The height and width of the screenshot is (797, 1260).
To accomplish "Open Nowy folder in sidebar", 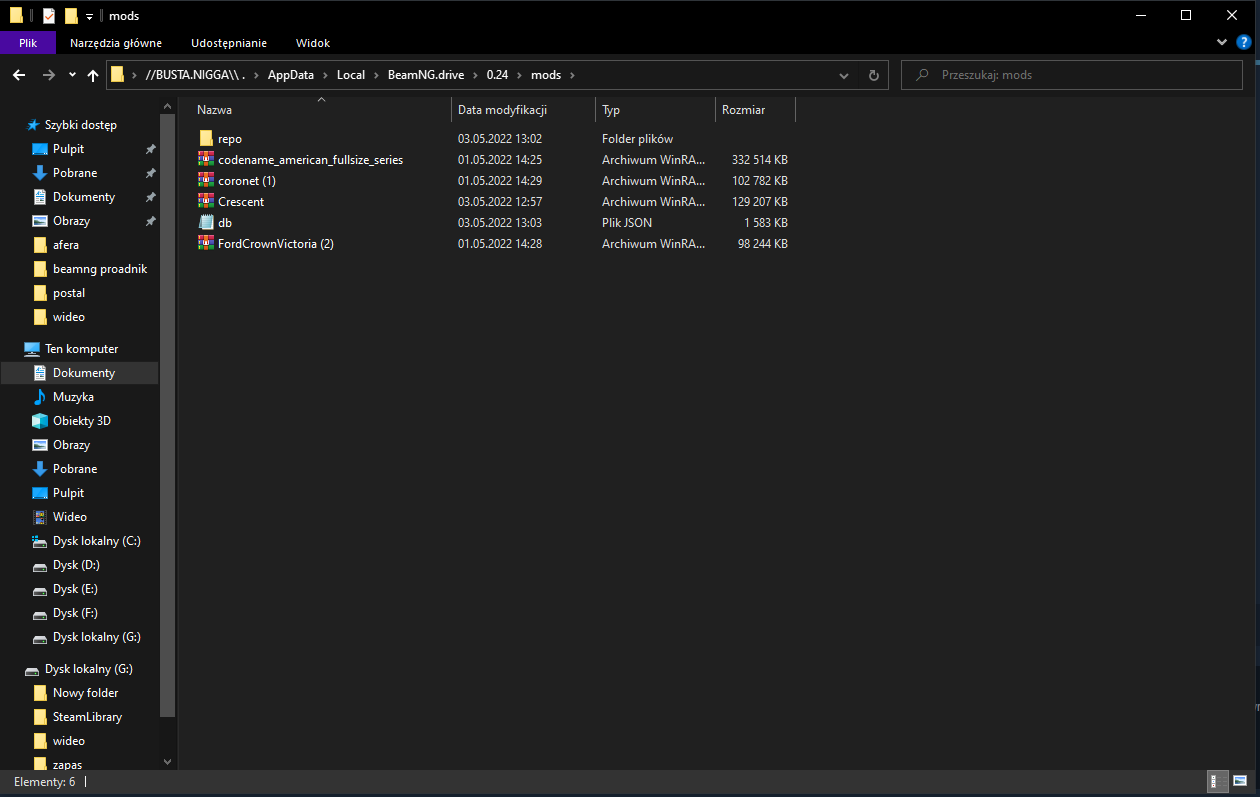I will click(x=85, y=693).
